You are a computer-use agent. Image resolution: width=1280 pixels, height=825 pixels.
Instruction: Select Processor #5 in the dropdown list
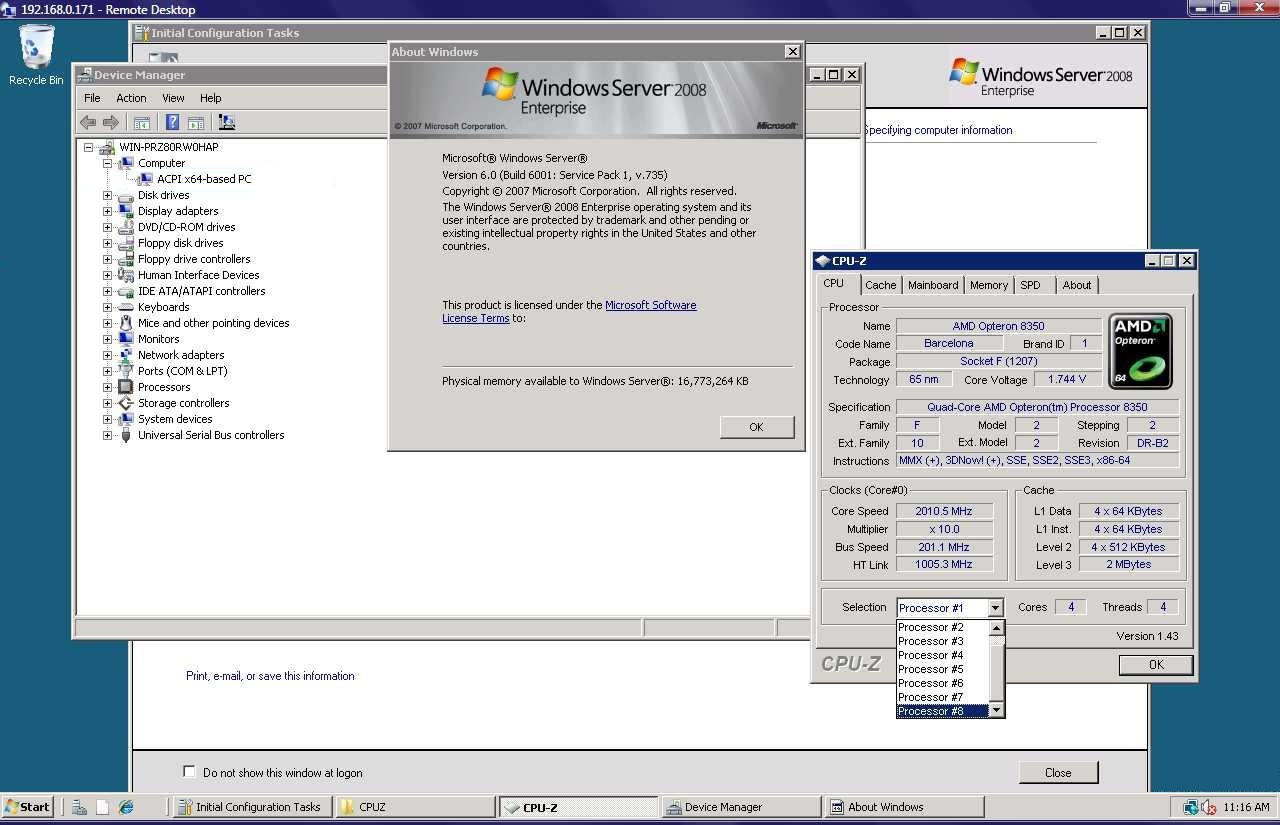point(942,669)
